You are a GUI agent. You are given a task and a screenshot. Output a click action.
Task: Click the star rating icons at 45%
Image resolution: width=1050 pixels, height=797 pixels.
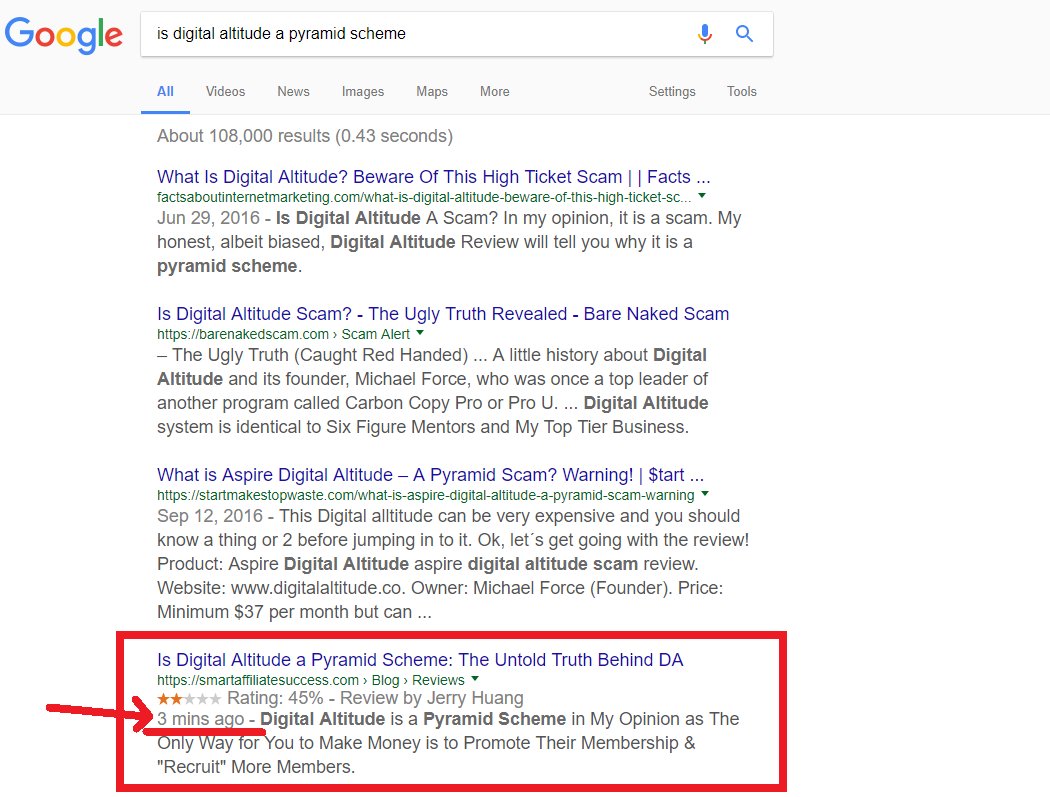[x=189, y=699]
